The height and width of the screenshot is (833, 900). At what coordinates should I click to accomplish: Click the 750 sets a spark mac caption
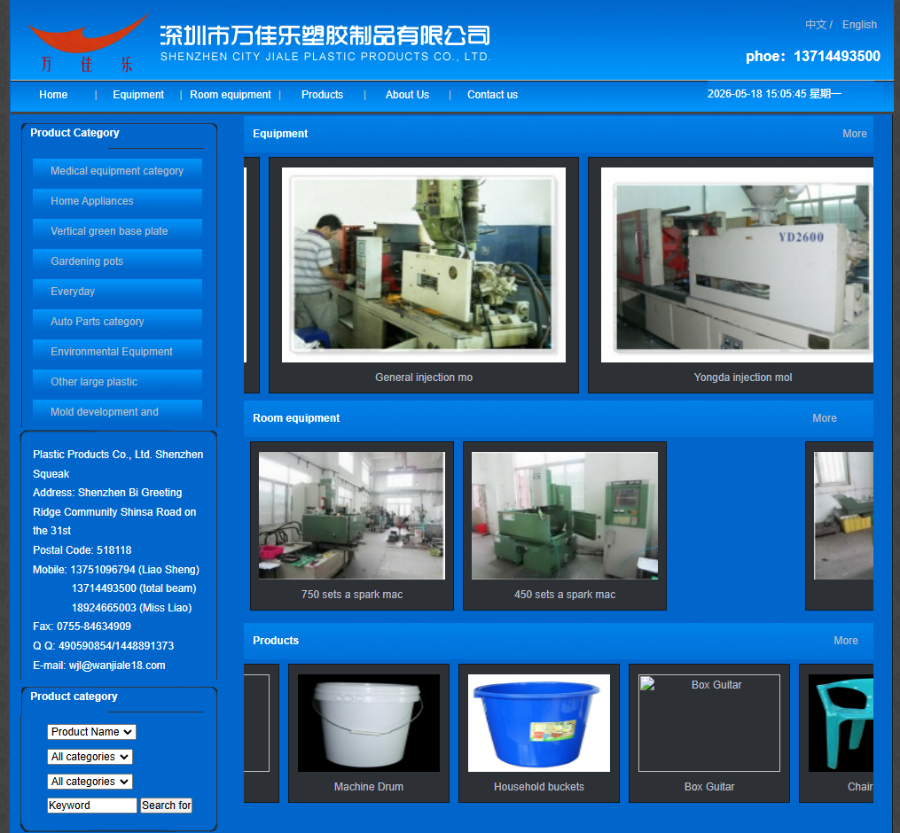pos(352,594)
